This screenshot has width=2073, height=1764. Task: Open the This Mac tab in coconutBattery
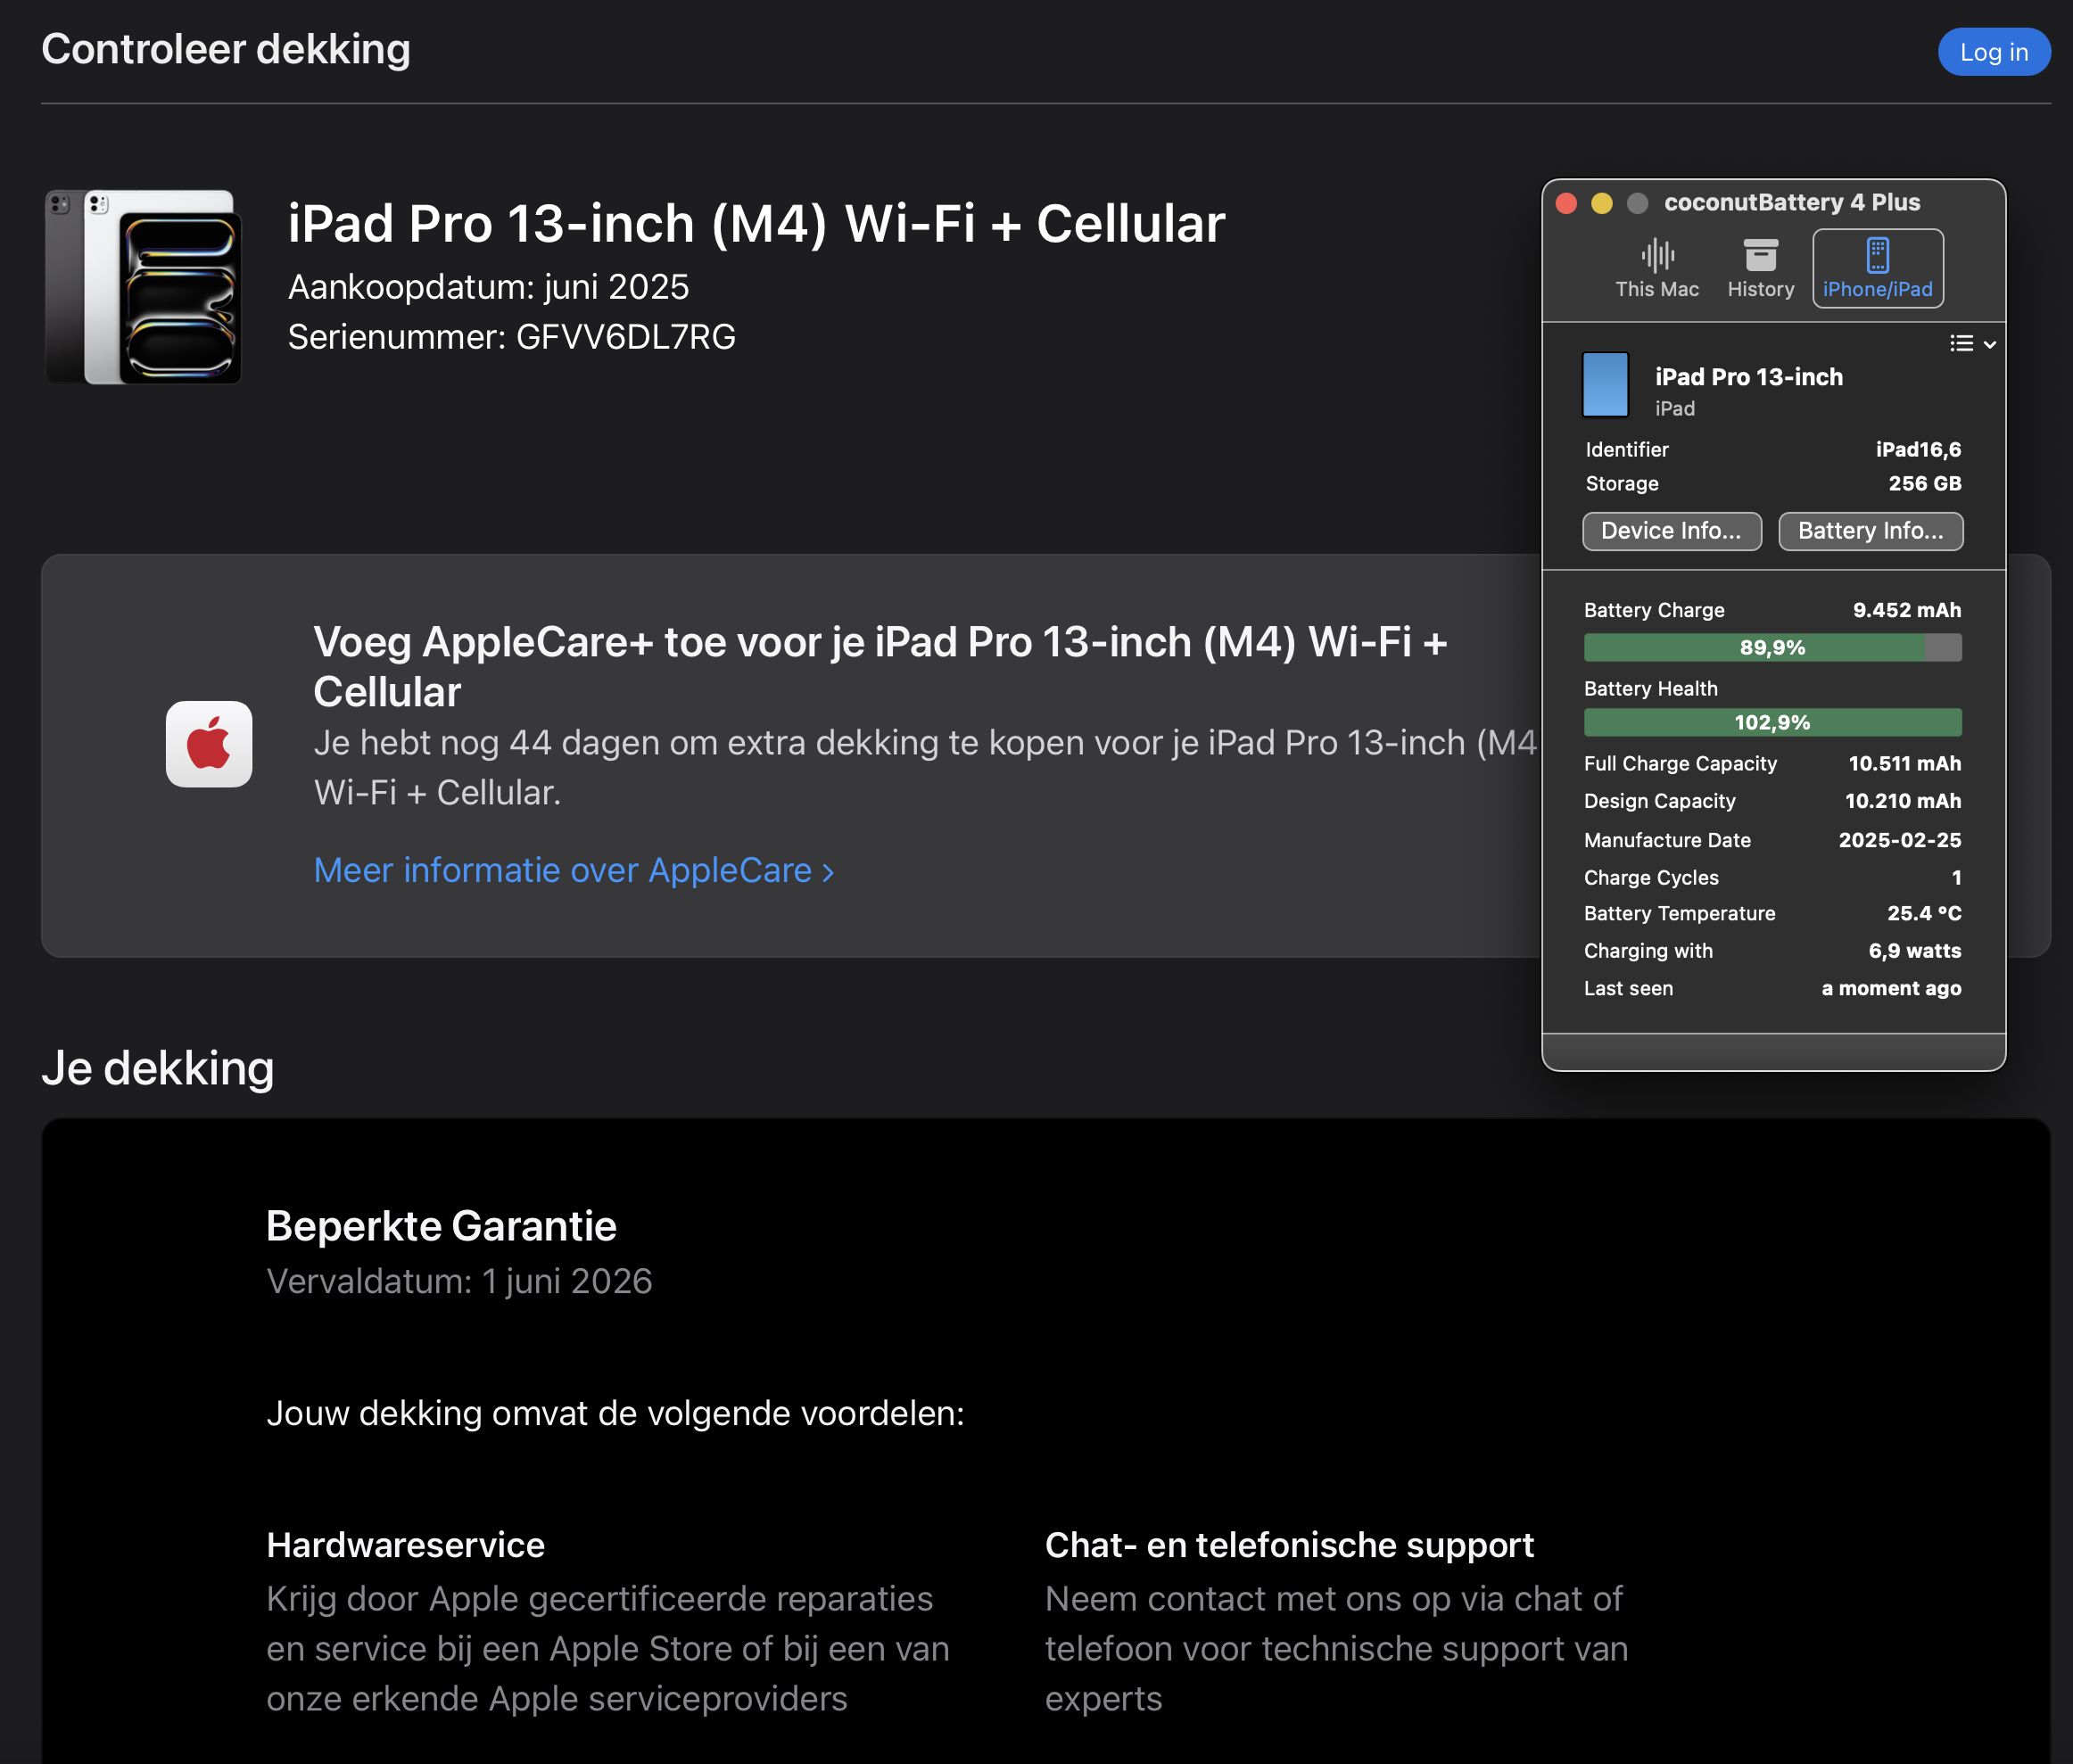(1656, 269)
